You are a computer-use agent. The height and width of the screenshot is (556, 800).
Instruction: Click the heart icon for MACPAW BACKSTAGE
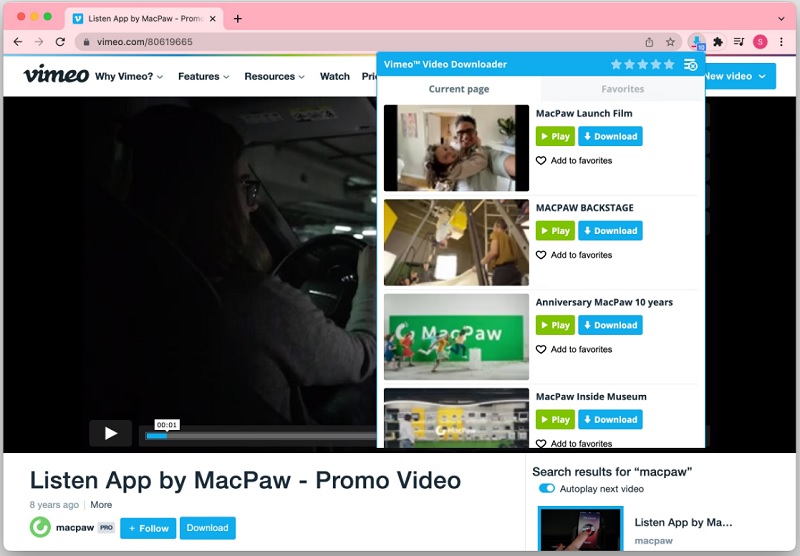coord(541,255)
